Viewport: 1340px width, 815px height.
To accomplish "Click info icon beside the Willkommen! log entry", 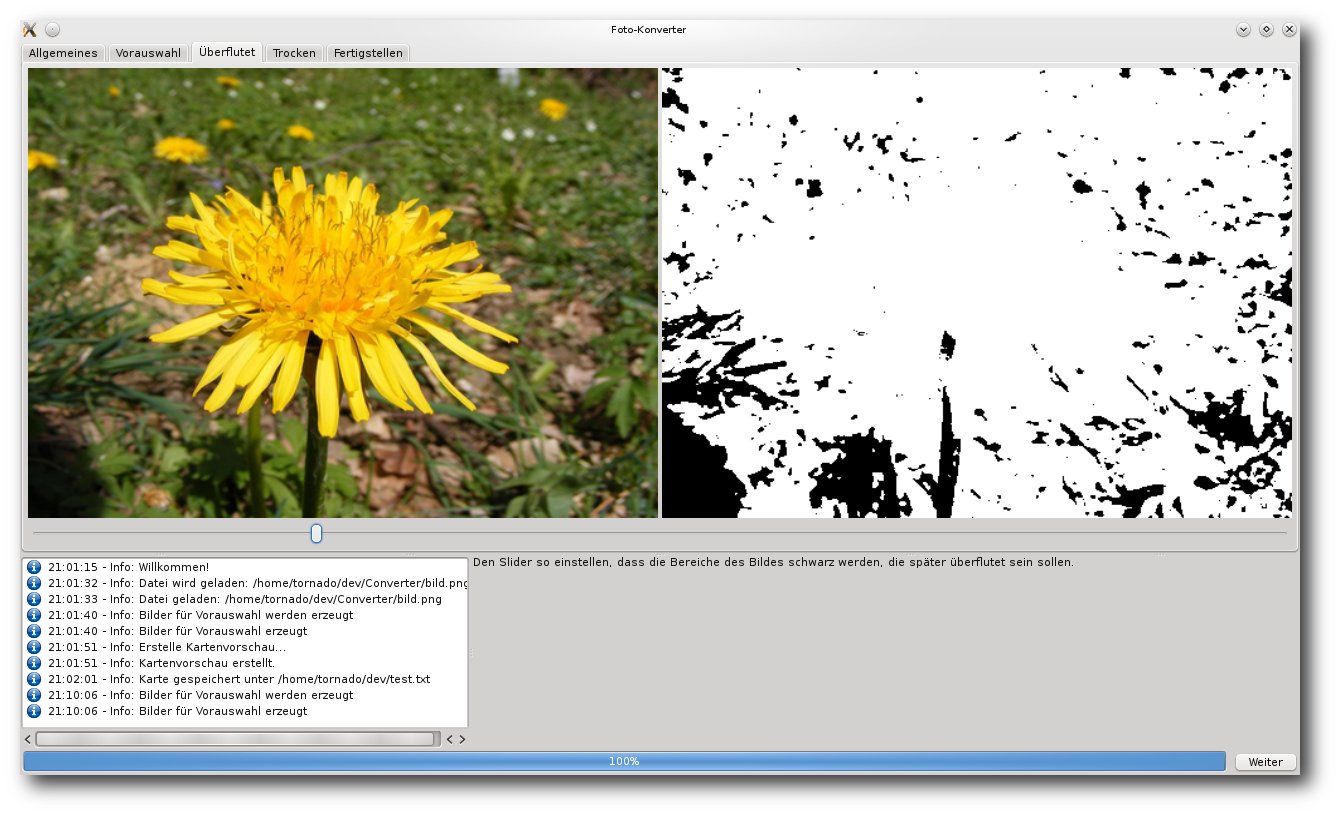I will [34, 567].
